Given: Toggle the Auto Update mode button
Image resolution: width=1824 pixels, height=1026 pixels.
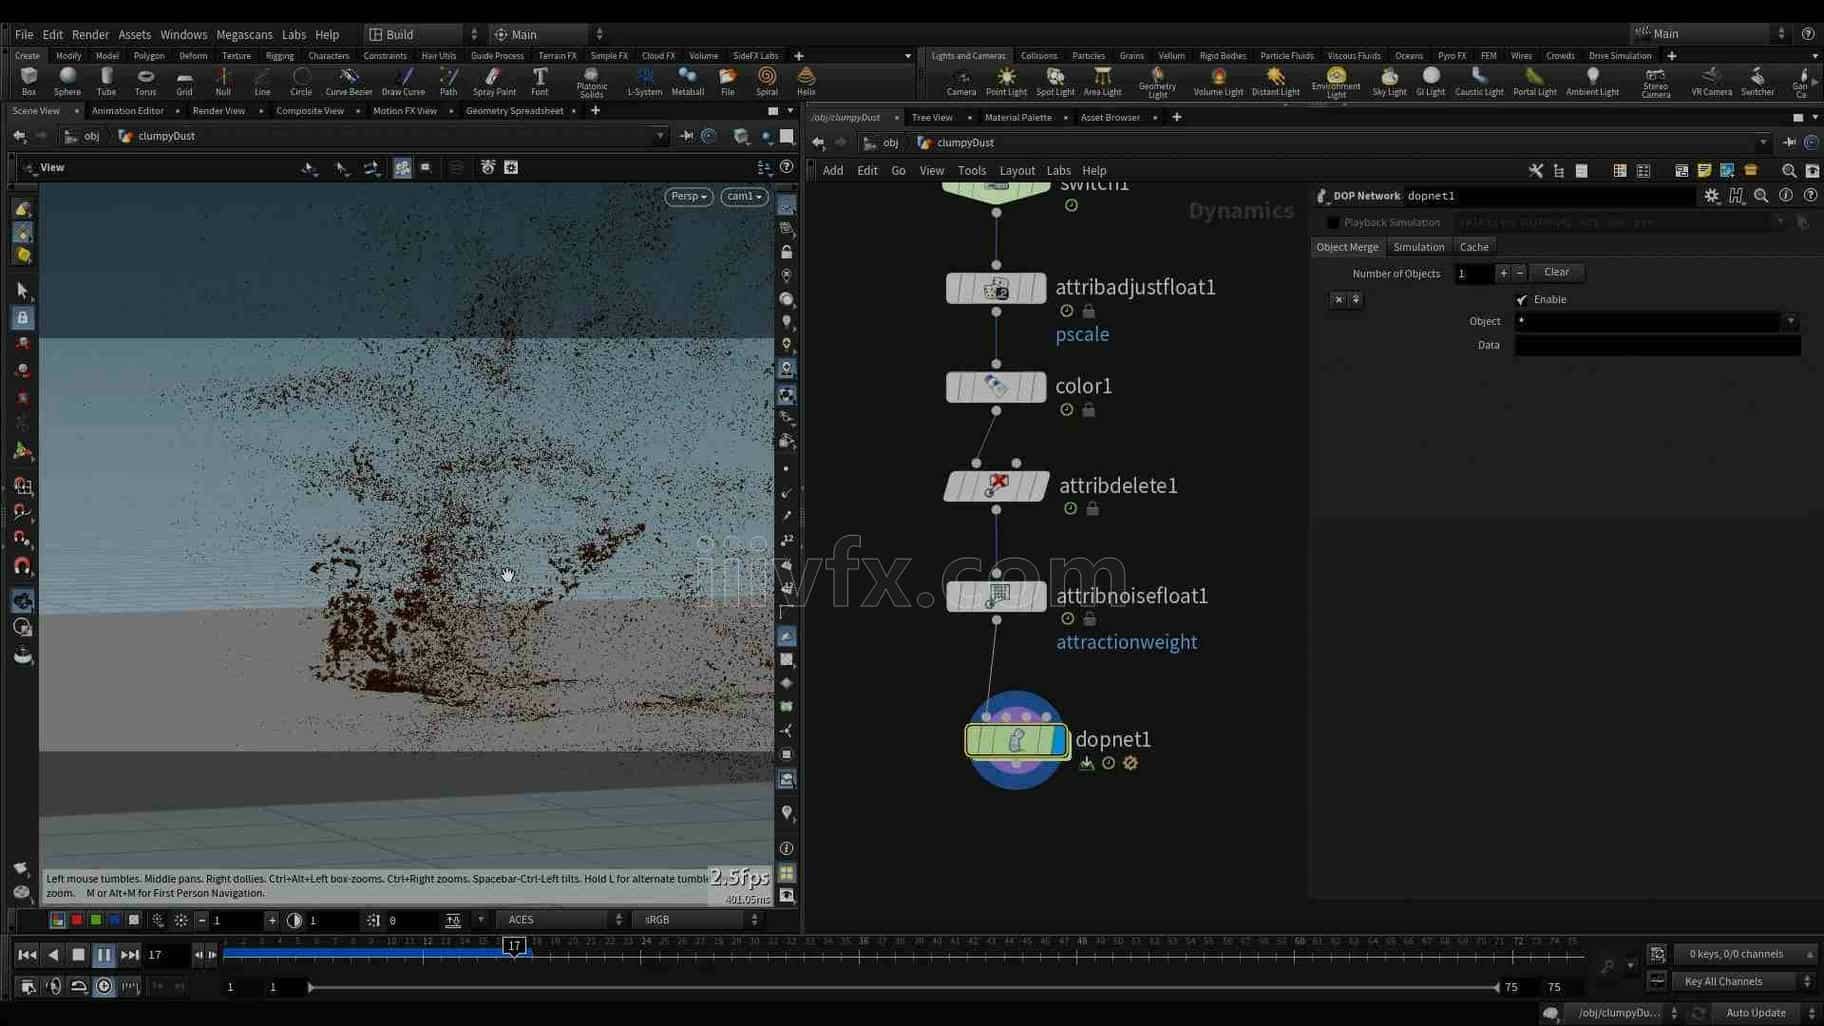Looking at the screenshot, I should click(x=1755, y=1013).
